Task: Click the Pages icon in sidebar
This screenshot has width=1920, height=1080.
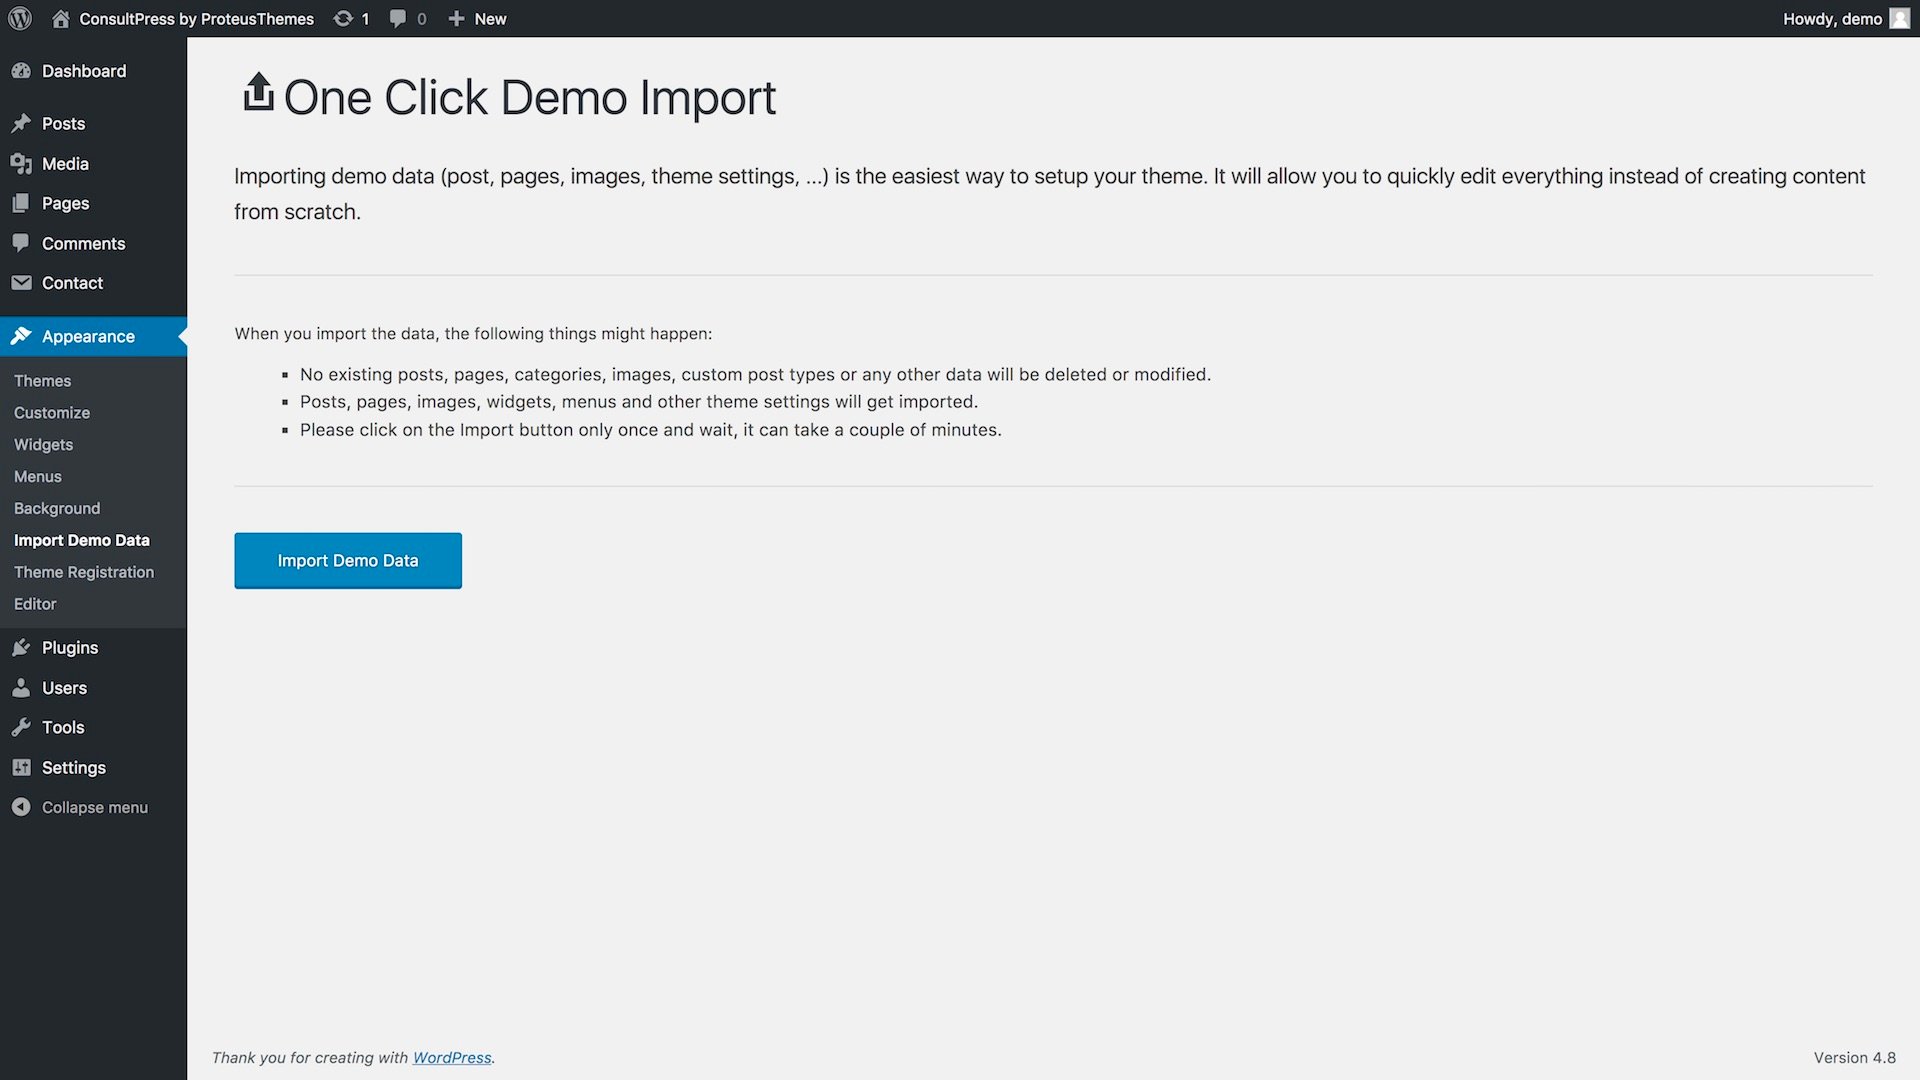Action: (x=21, y=204)
